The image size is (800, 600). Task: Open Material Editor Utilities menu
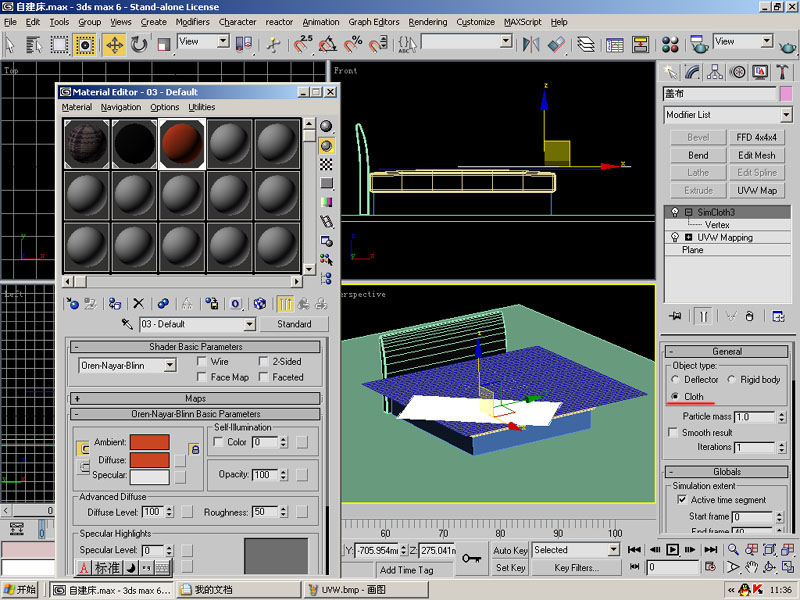coord(202,107)
